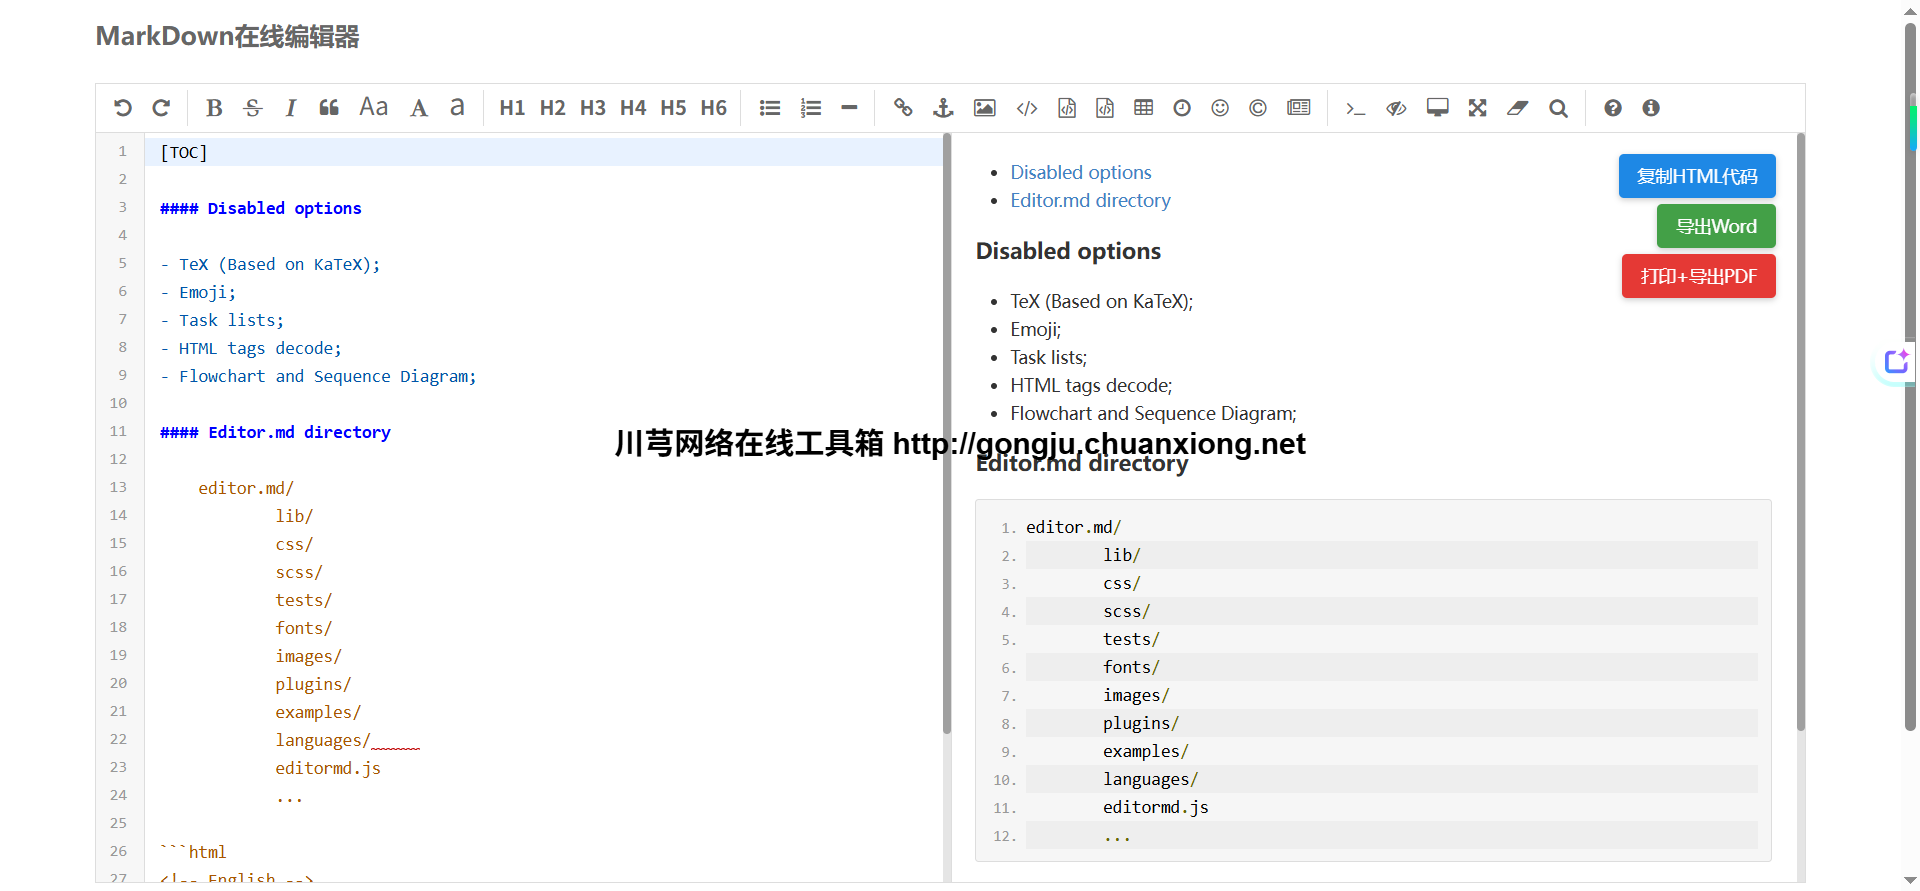
Task: Insert an unordered list
Action: [770, 108]
